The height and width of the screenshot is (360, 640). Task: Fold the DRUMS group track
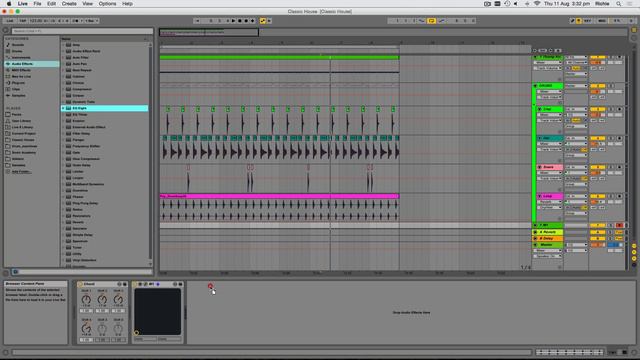coord(535,86)
